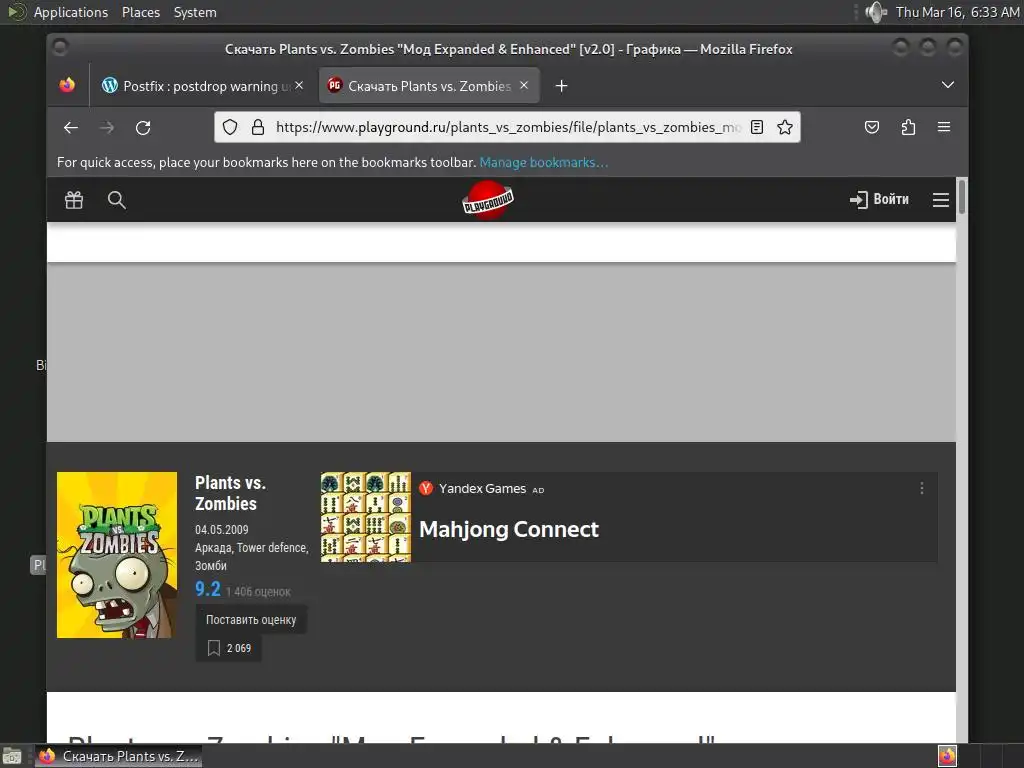The width and height of the screenshot is (1024, 768).
Task: Open the Manage bookmarks link
Action: 543,163
